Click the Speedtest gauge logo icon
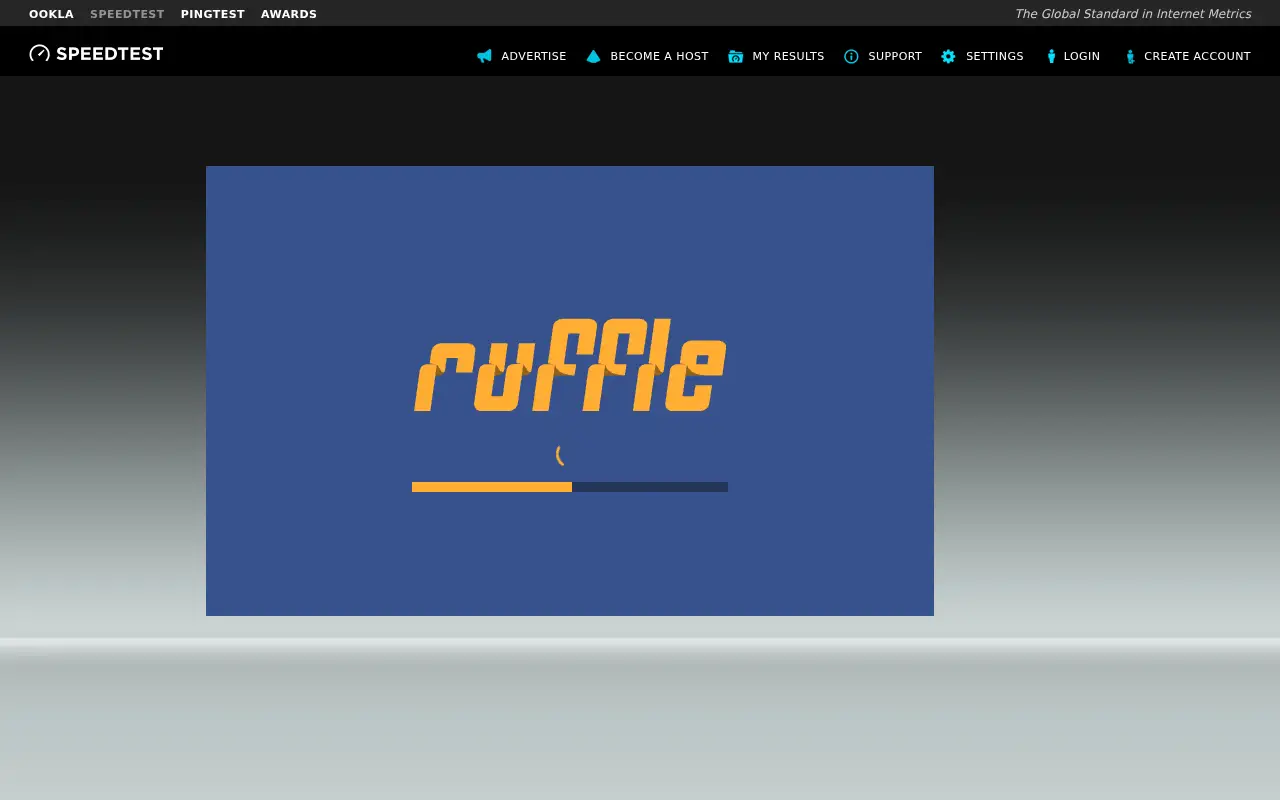1280x800 pixels. (39, 53)
